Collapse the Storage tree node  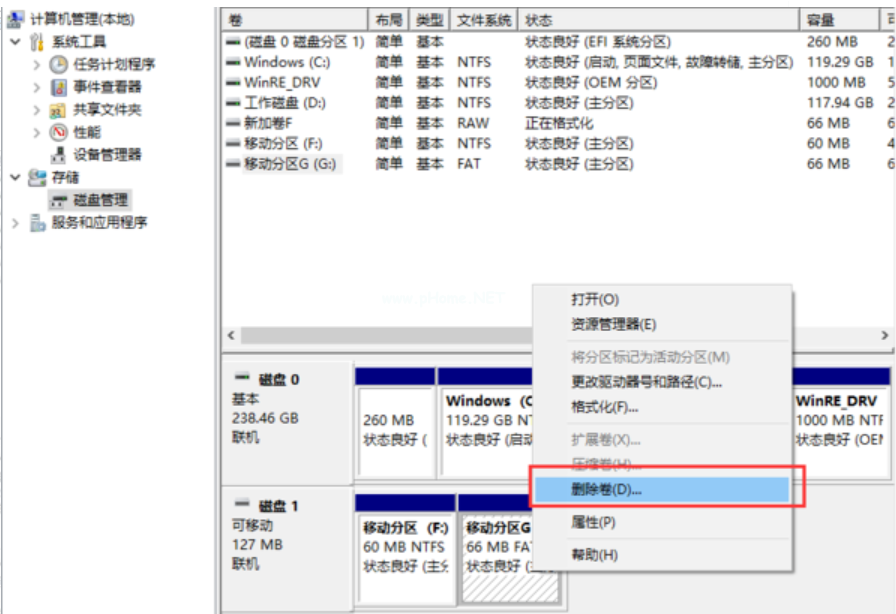click(15, 178)
